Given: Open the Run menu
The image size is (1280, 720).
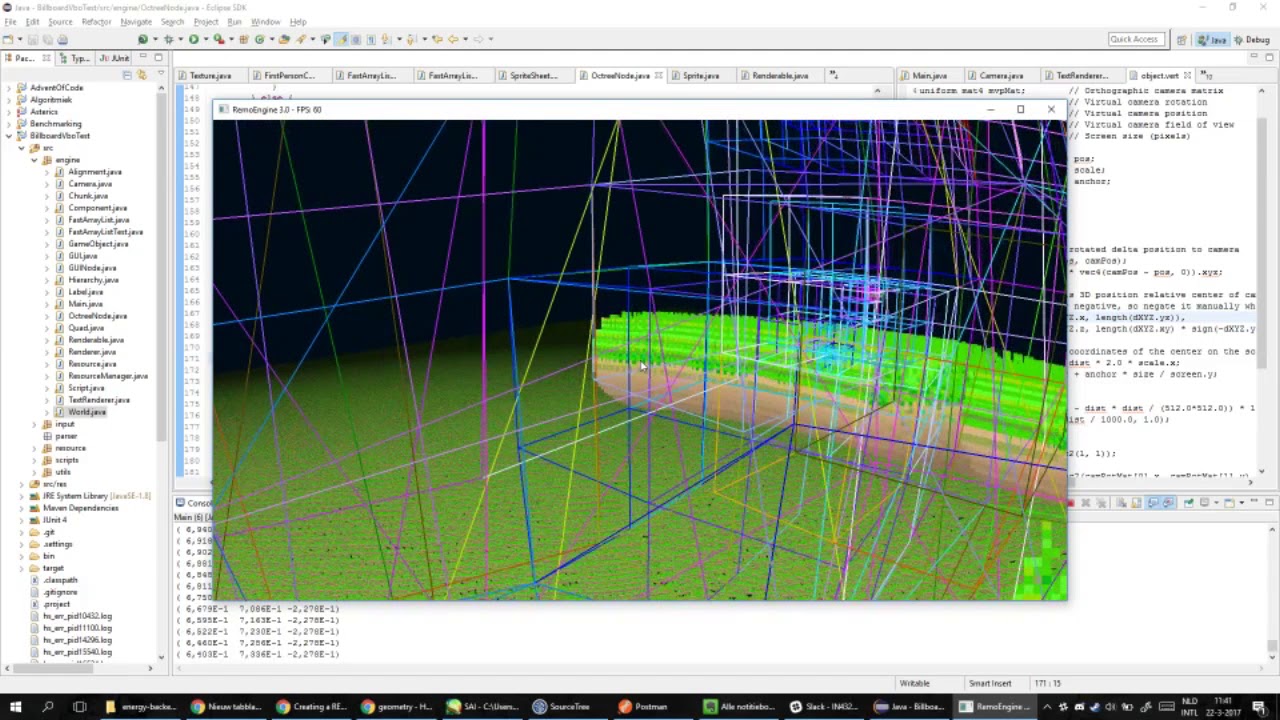Looking at the screenshot, I should point(234,21).
